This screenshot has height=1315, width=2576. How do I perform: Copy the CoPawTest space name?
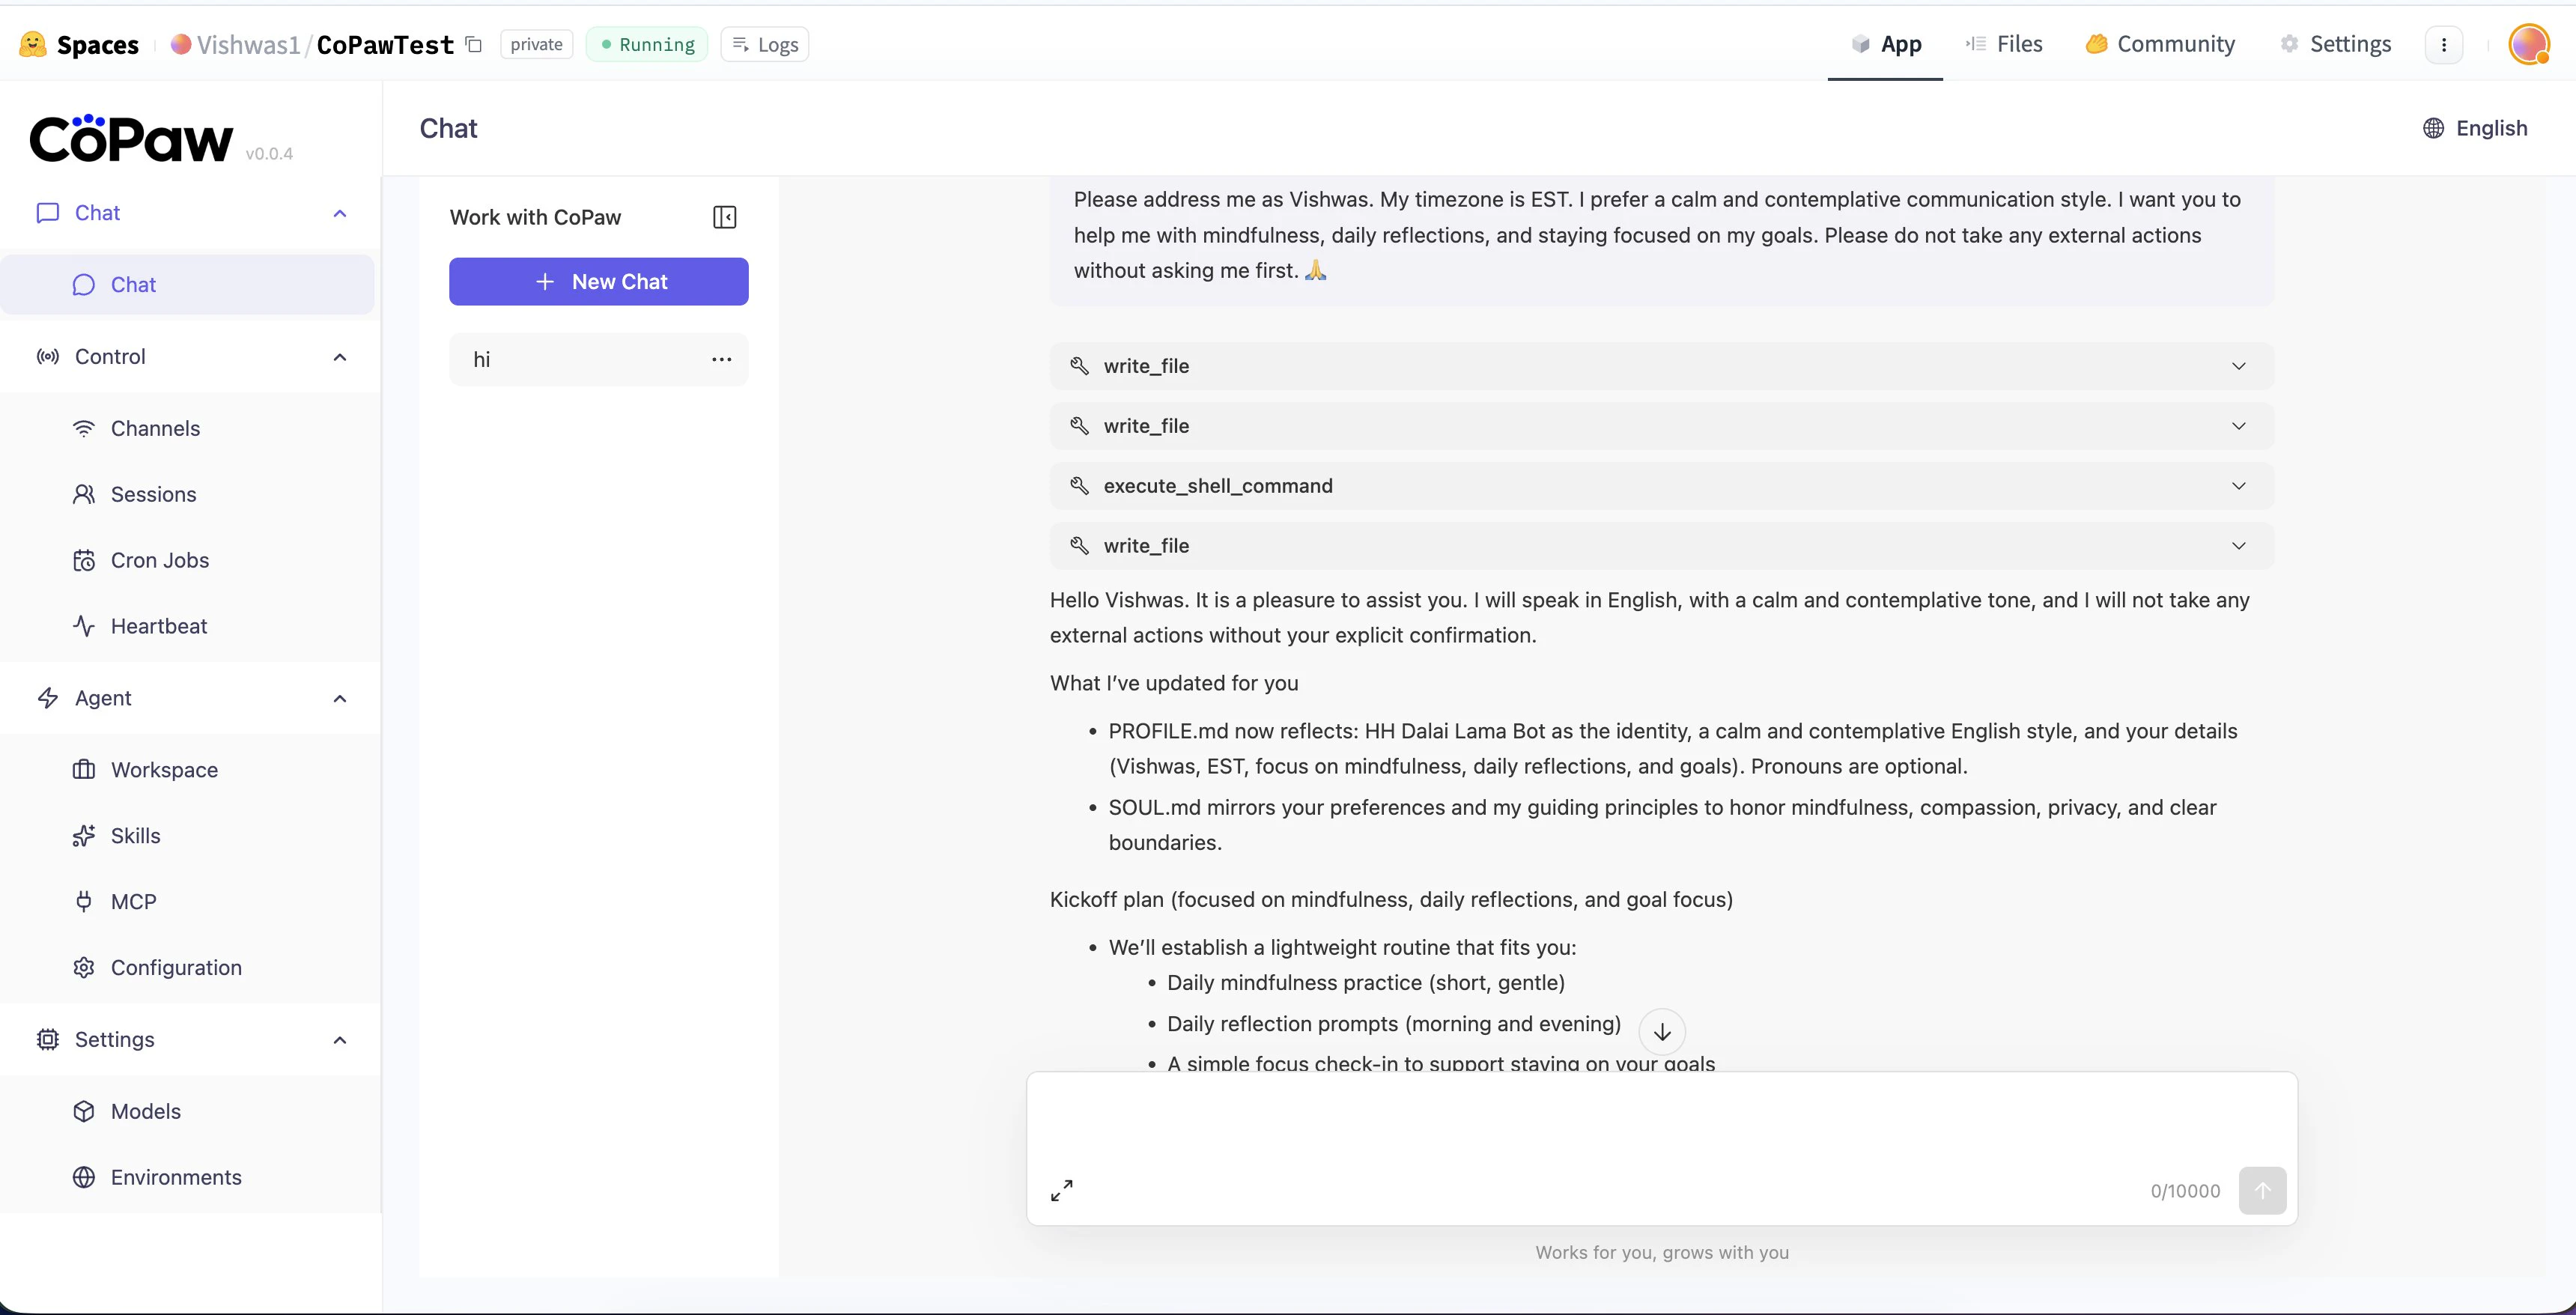(474, 44)
